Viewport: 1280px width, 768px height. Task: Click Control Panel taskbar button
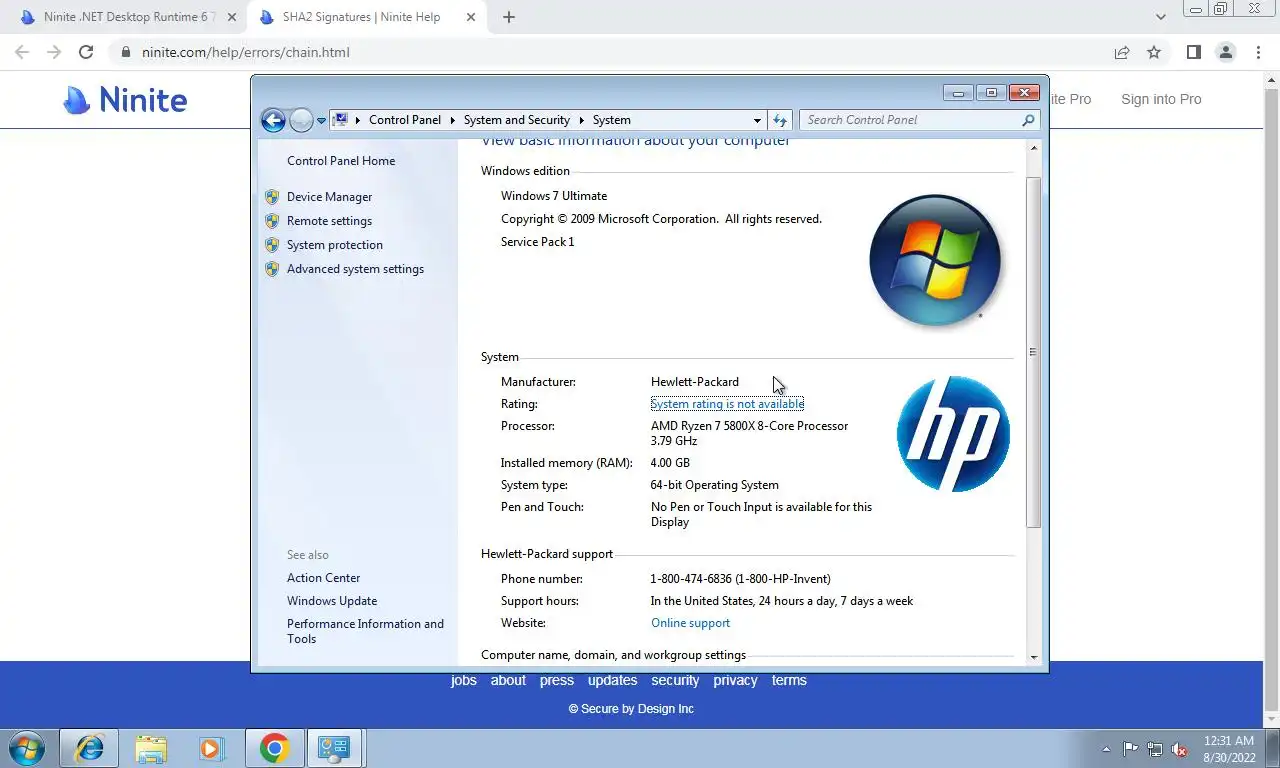click(335, 748)
